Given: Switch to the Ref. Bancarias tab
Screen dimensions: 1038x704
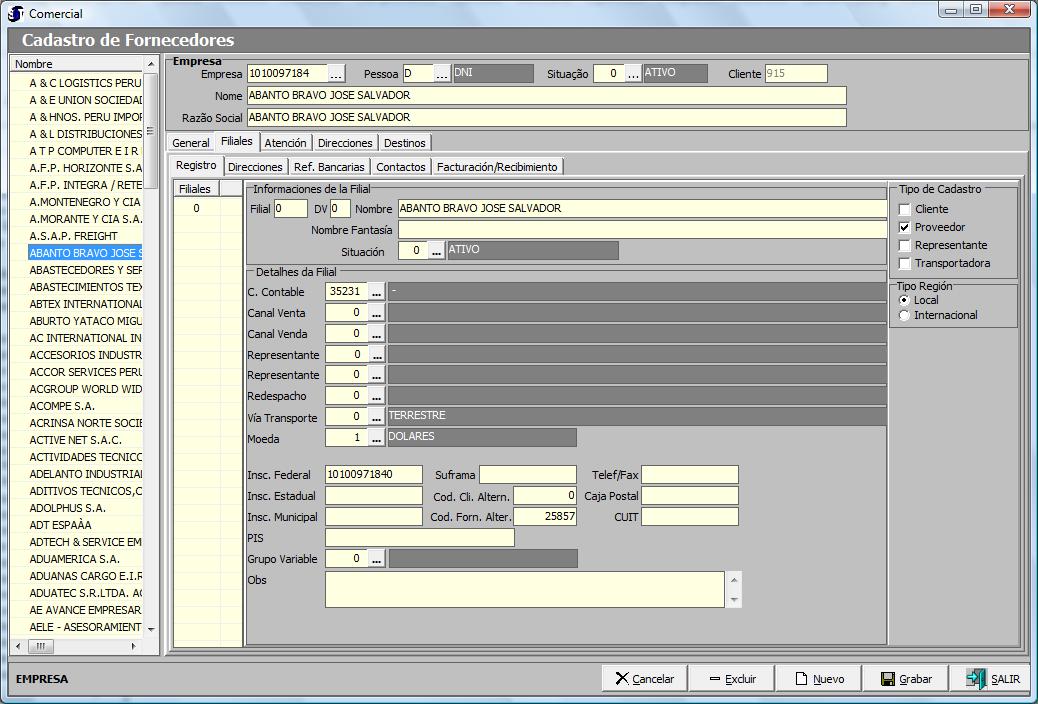Looking at the screenshot, I should [329, 167].
